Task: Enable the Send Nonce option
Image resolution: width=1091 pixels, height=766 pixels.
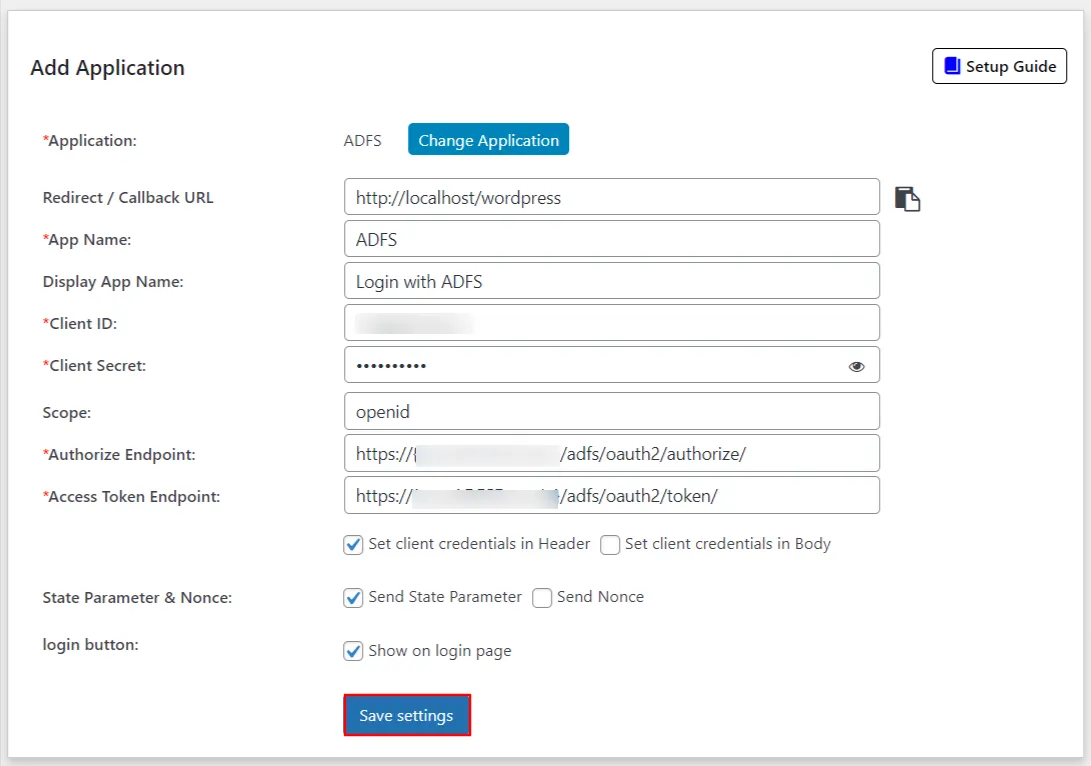Action: [x=541, y=597]
